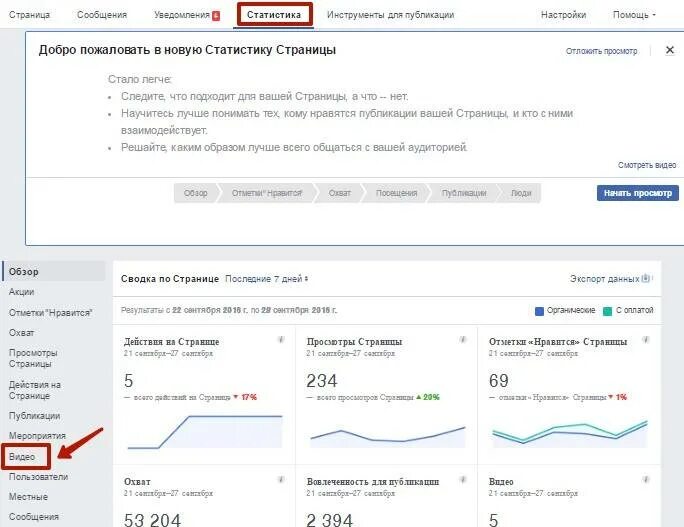
Task: Click the Отложить просмотр link
Action: coord(601,51)
